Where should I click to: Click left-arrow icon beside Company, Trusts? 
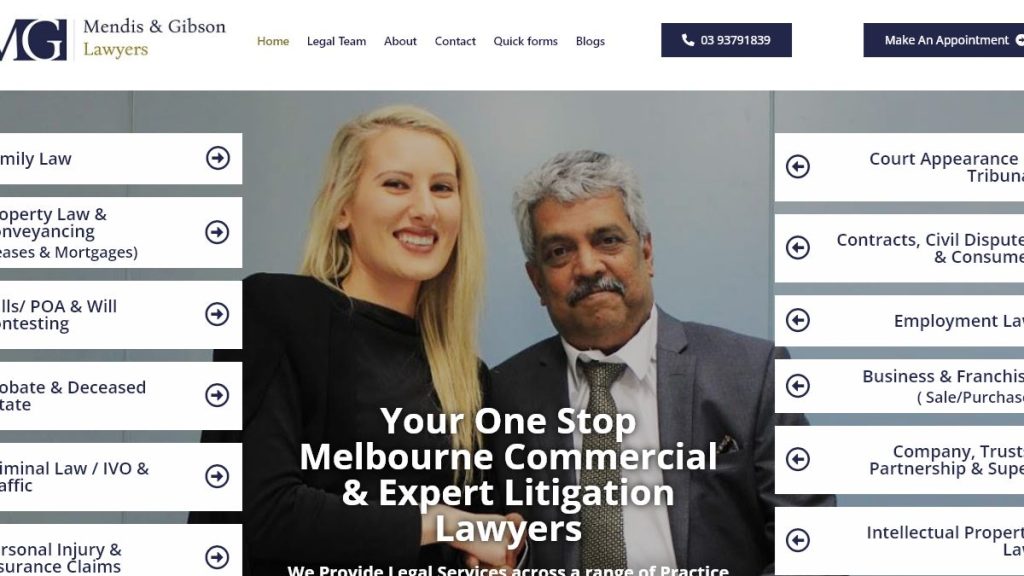point(797,459)
